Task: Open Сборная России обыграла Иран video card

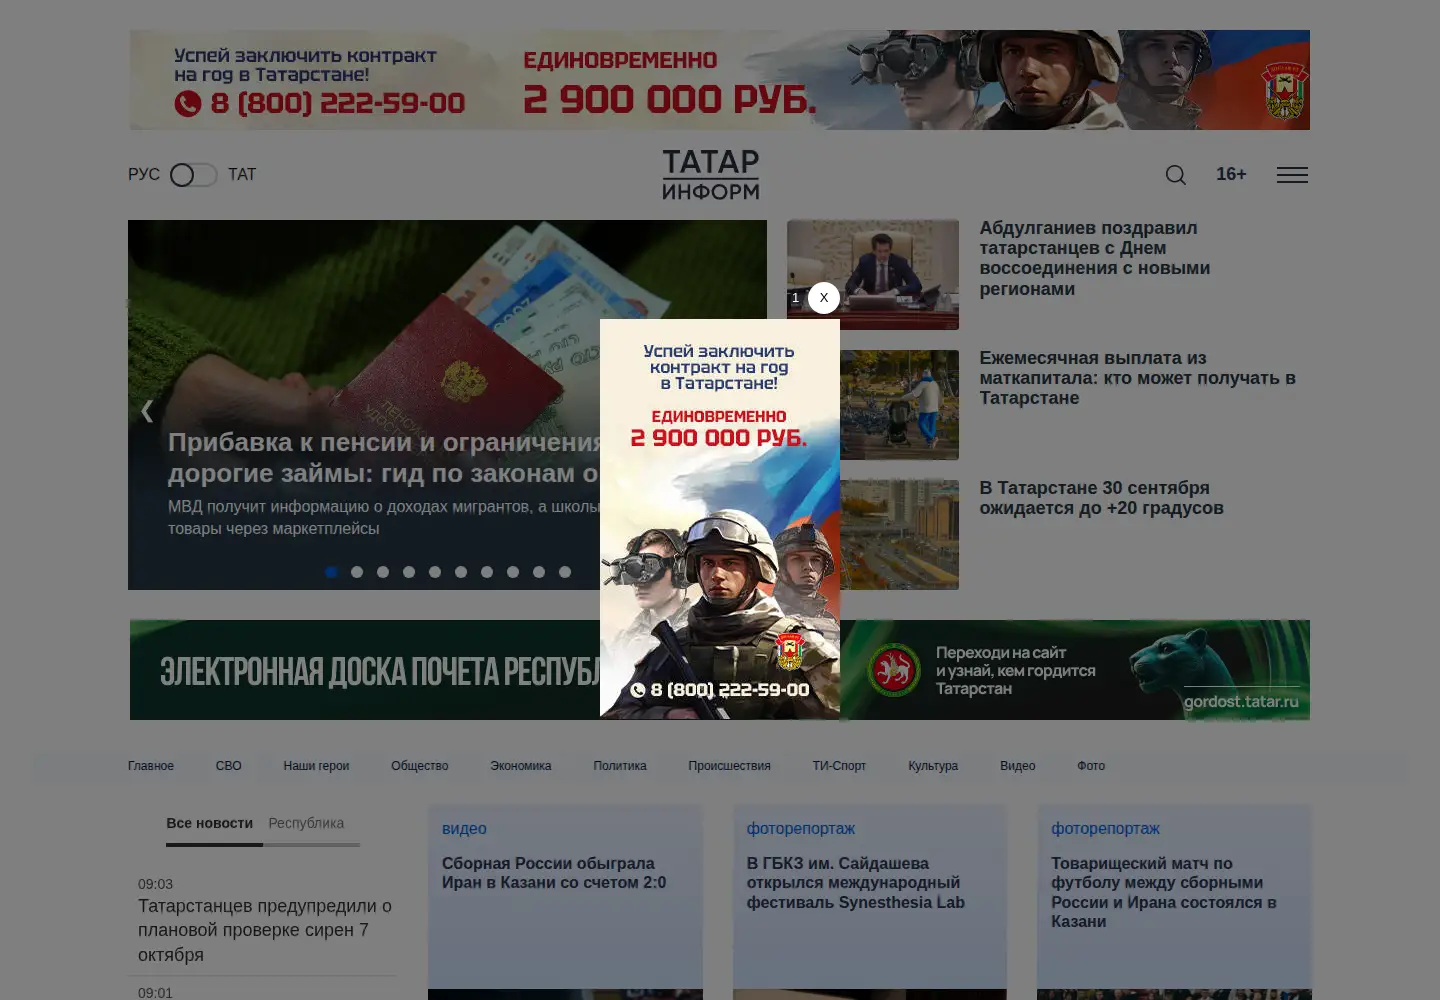Action: (x=554, y=873)
